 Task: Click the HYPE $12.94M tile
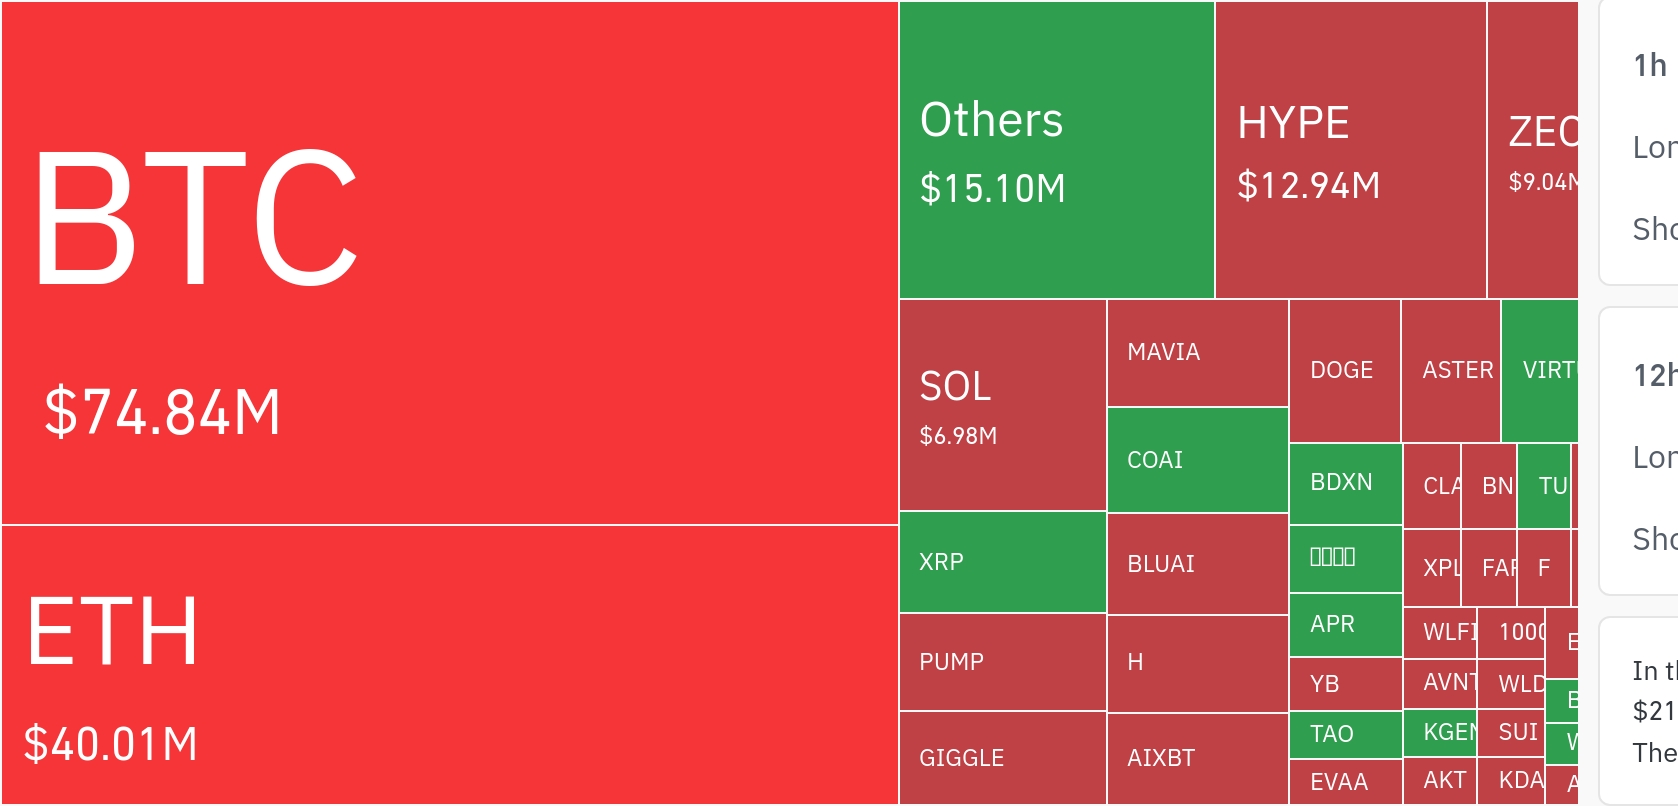tap(1350, 150)
